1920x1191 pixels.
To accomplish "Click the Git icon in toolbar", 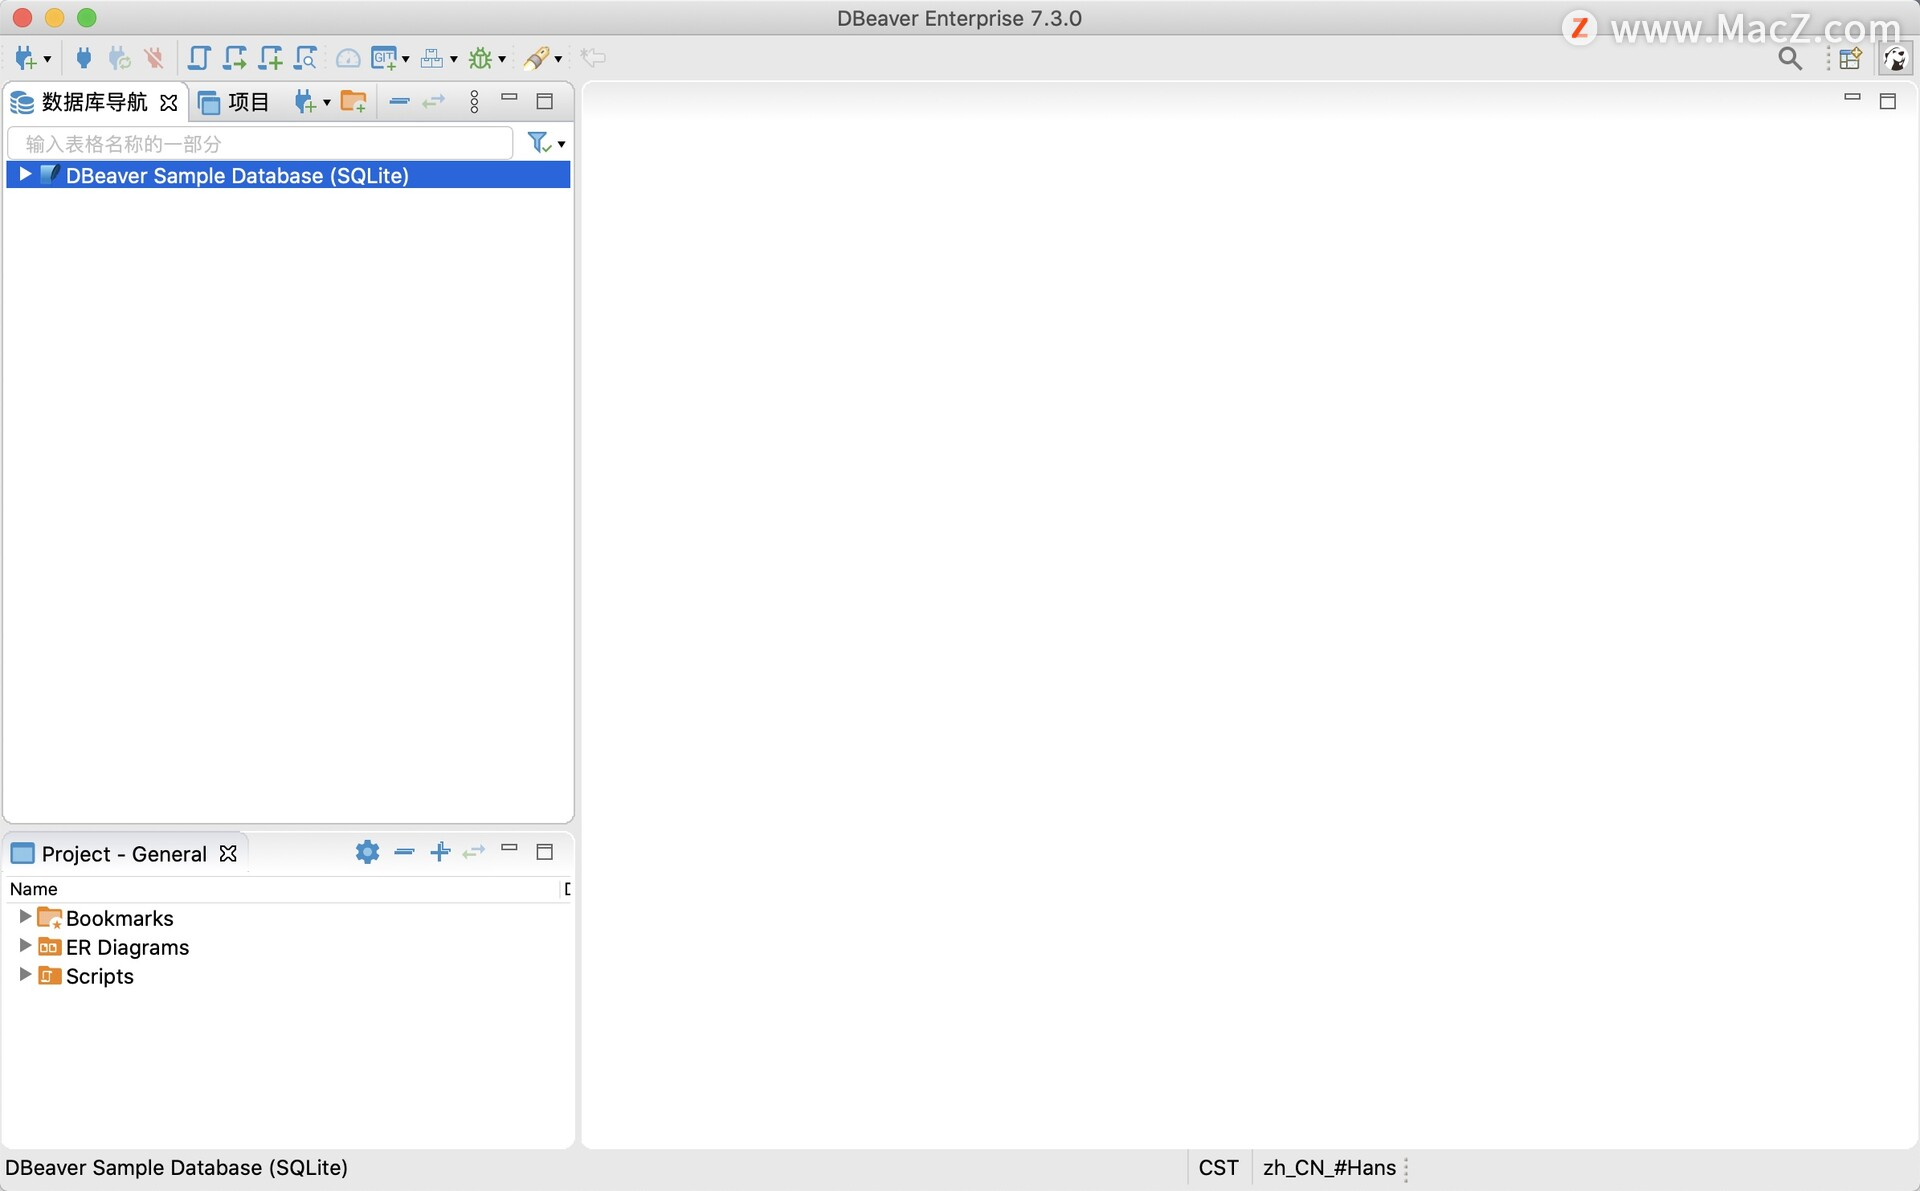I will (x=383, y=59).
